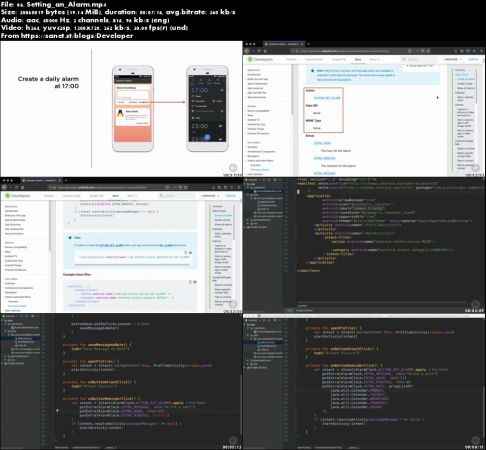
Task: Click the ACTION_SET_ALARM link in the blue note
Action: coord(112,245)
